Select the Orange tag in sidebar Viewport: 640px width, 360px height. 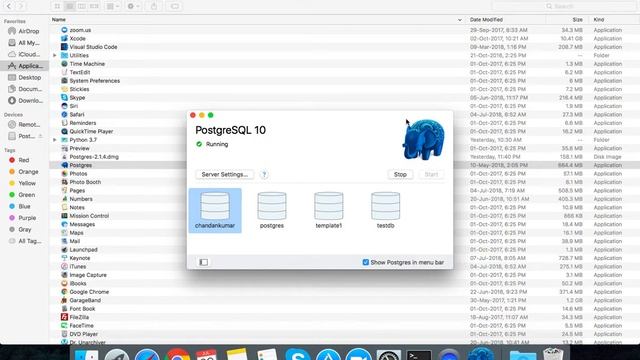pyautogui.click(x=24, y=172)
